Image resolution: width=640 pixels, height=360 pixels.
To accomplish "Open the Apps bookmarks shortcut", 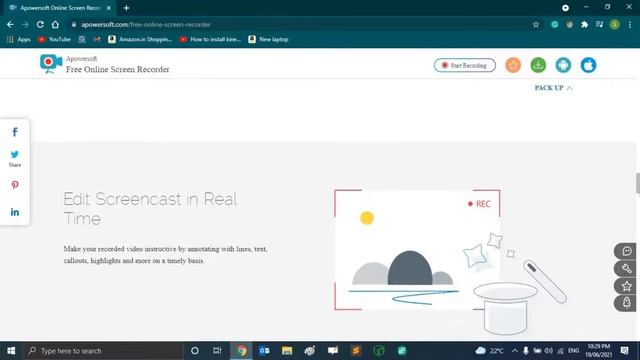I will (x=19, y=39).
